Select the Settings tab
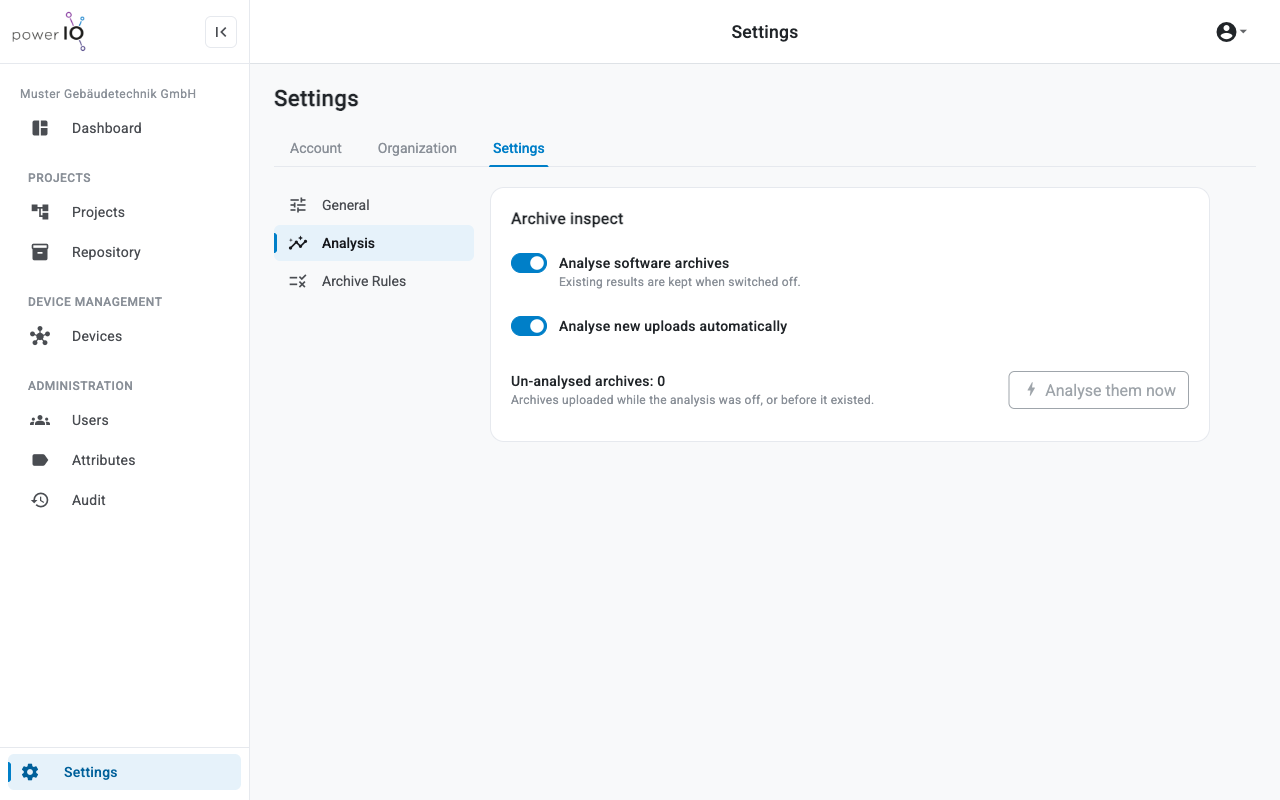1280x800 pixels. (519, 148)
